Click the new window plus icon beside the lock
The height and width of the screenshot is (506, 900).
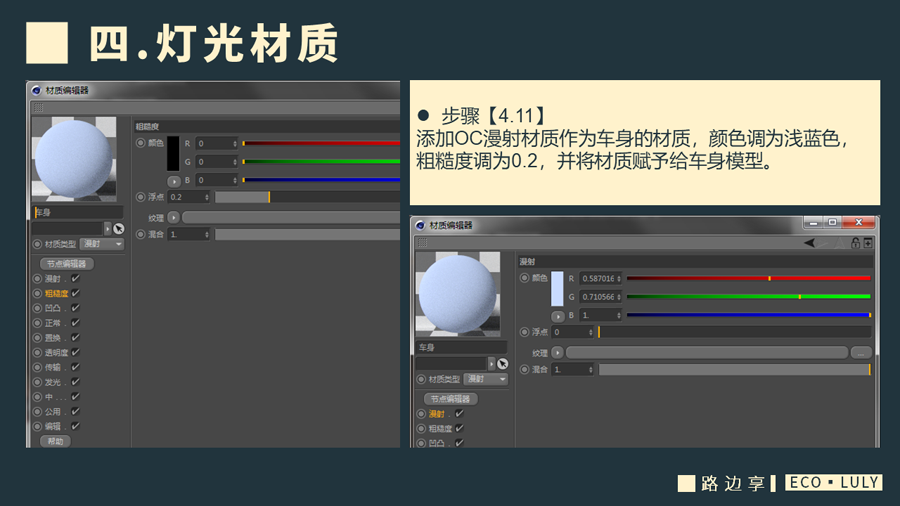[x=868, y=242]
